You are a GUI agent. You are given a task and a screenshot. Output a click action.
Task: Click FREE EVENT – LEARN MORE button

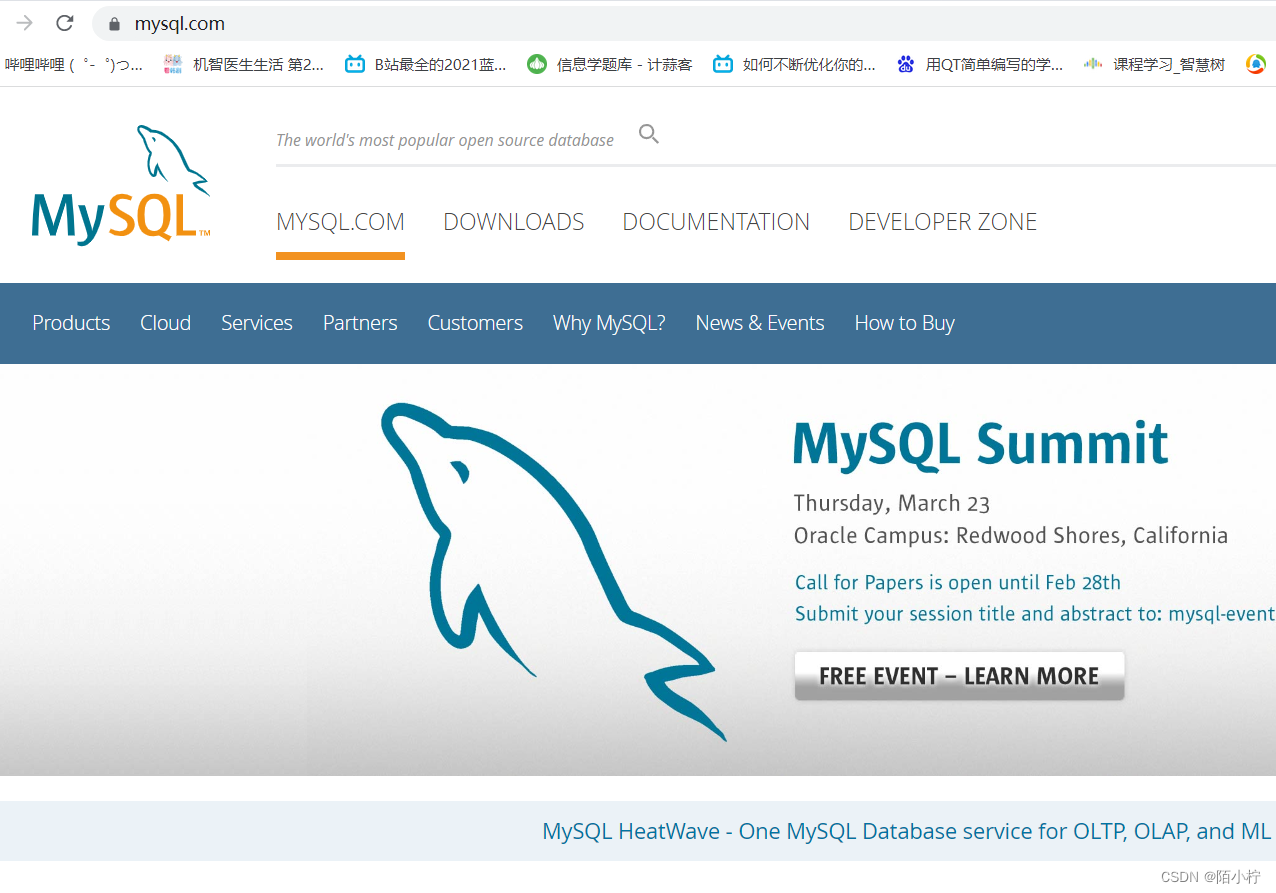[x=959, y=676]
